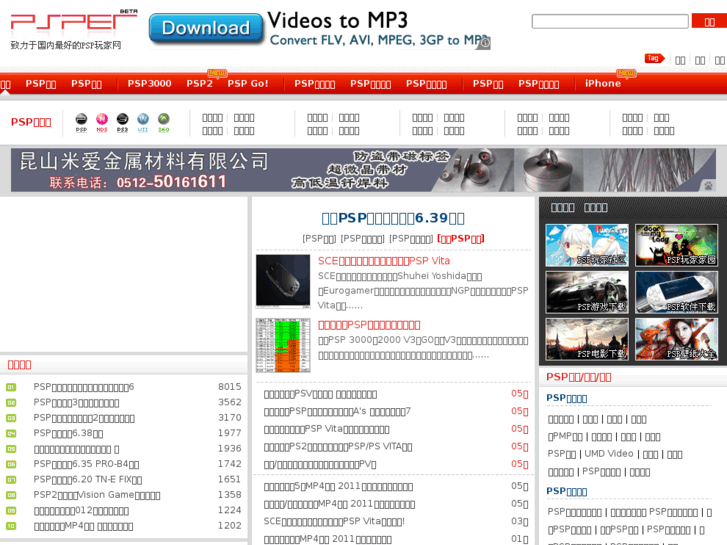
Task: Click the Xbox 360 console icon
Action: 164,123
